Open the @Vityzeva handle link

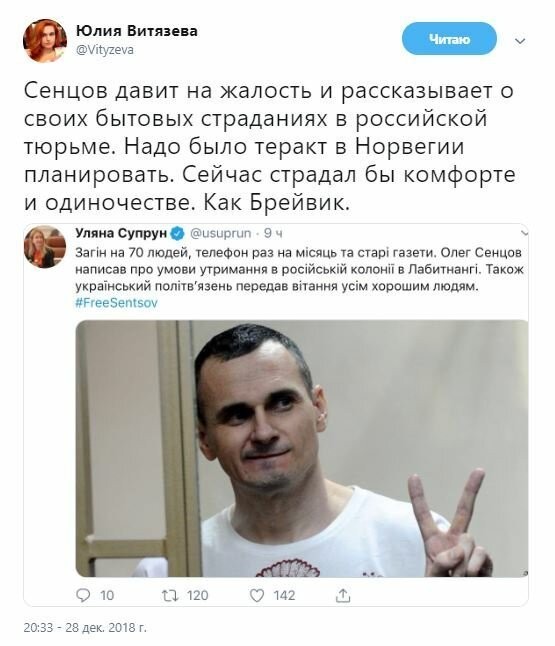click(x=105, y=50)
